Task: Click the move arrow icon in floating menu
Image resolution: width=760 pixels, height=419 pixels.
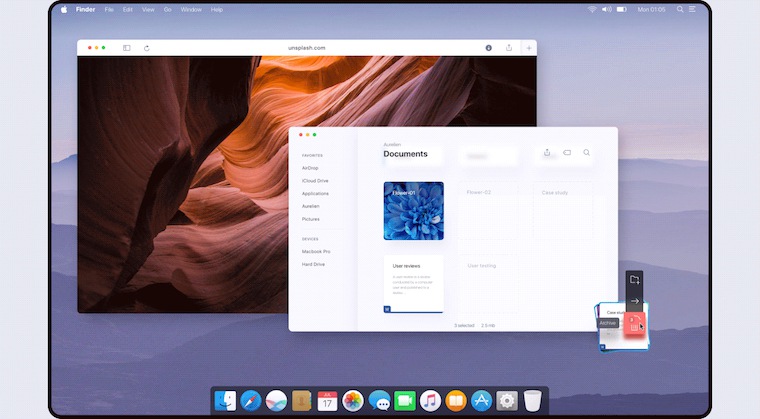Action: coord(634,301)
